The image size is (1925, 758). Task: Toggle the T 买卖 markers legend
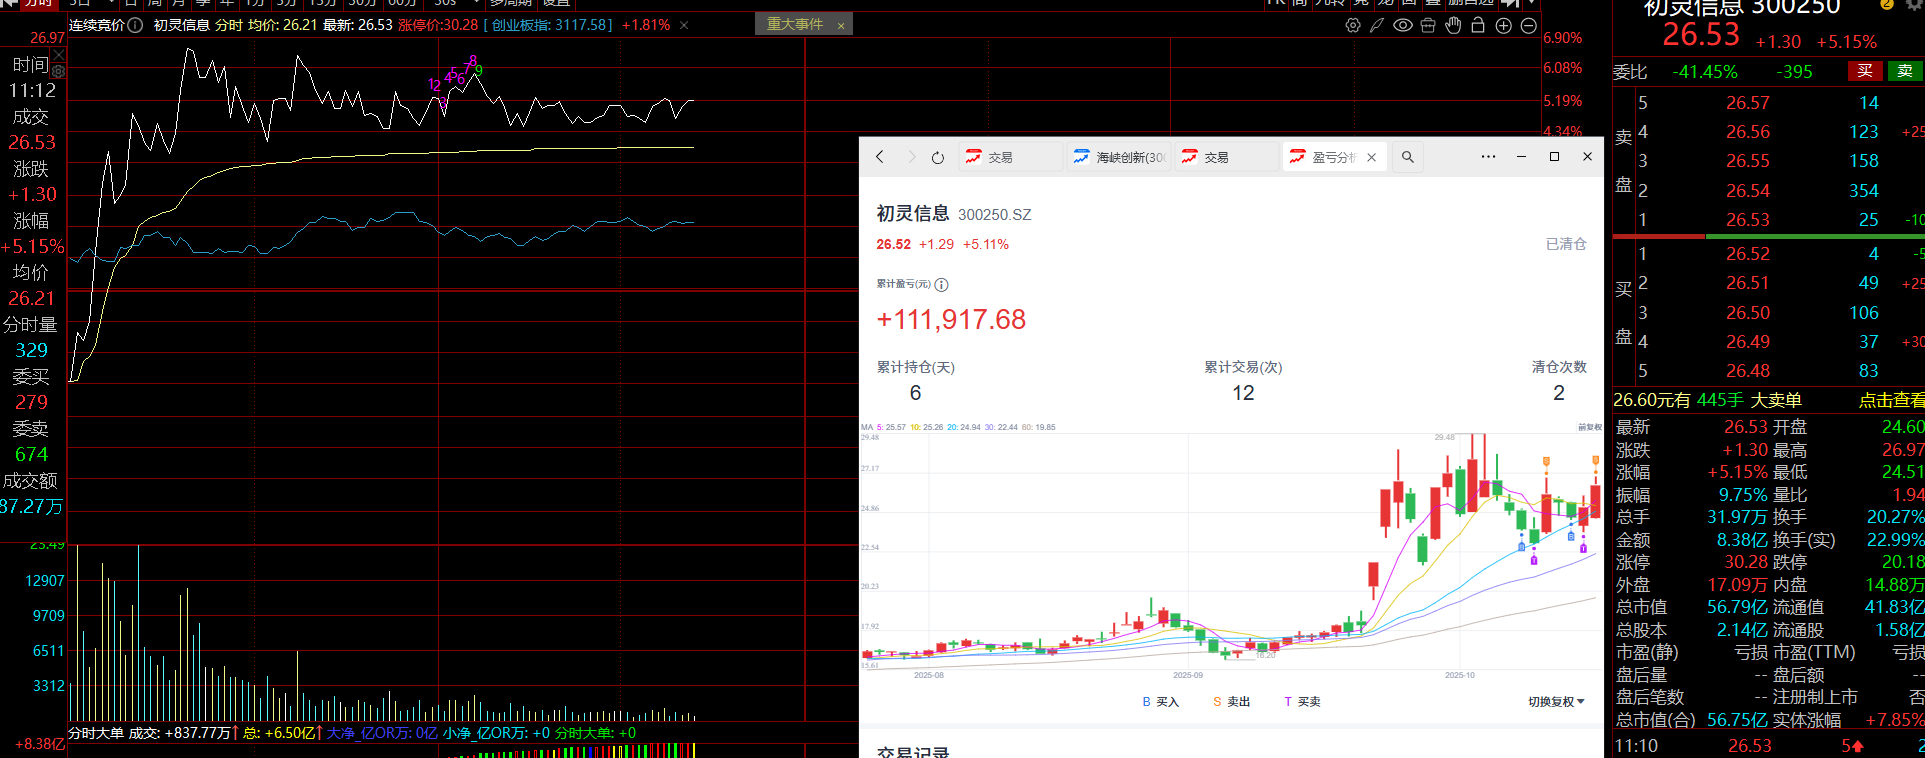(x=1303, y=702)
